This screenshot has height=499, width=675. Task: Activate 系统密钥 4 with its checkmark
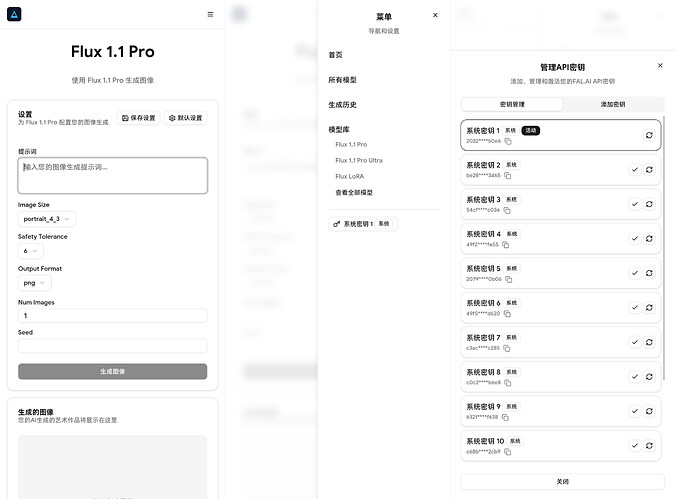pyautogui.click(x=635, y=239)
